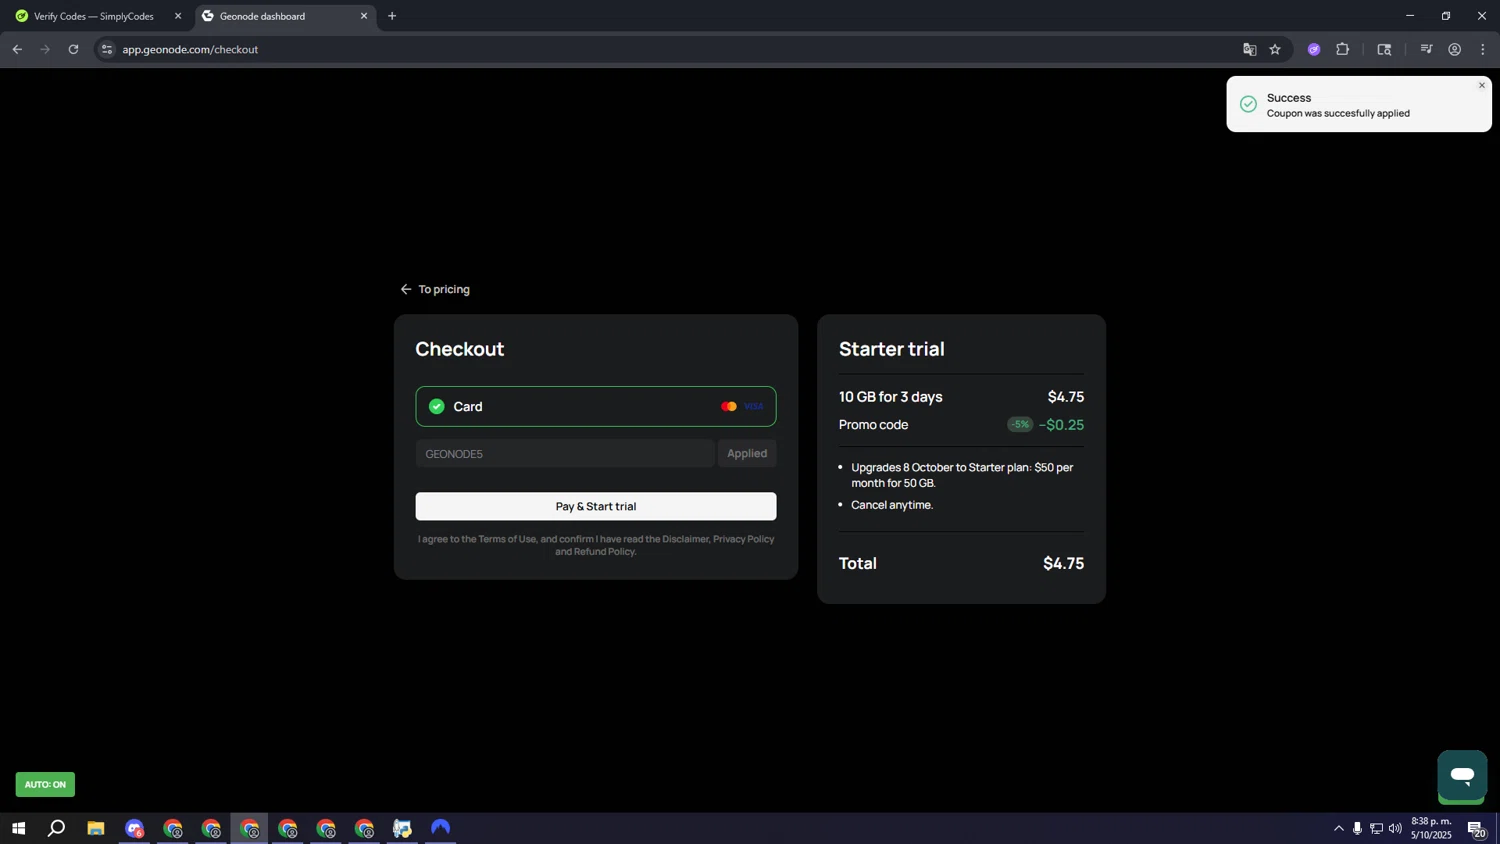Click the -5% promo discount badge
The width and height of the screenshot is (1500, 844).
pyautogui.click(x=1020, y=425)
